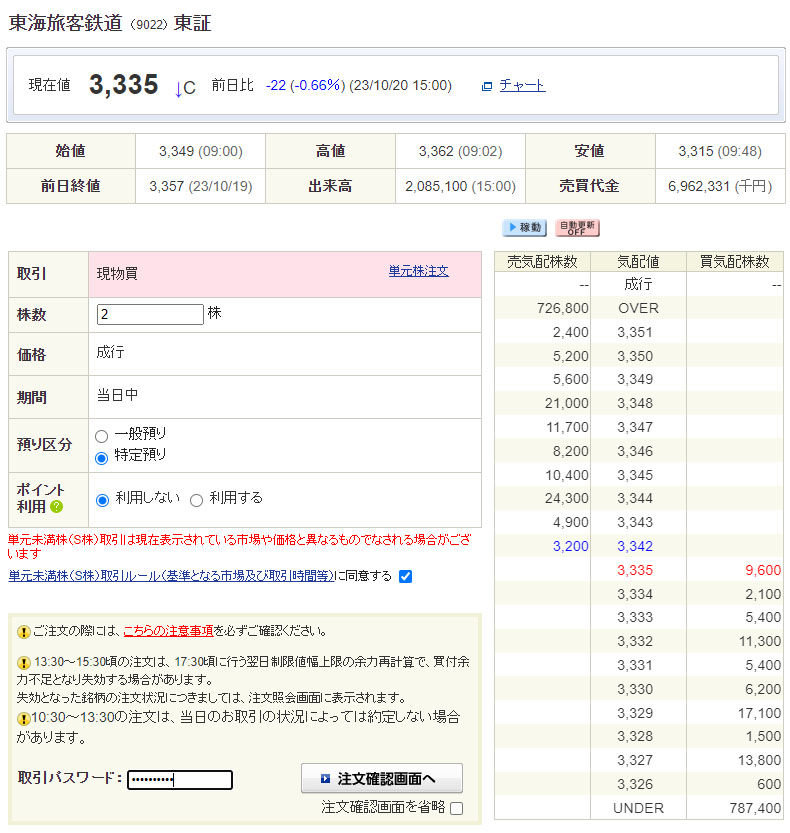Screen dimensions: 790x833
Task: Click the warning icon beside ご注文の際には
Action: [x=23, y=632]
